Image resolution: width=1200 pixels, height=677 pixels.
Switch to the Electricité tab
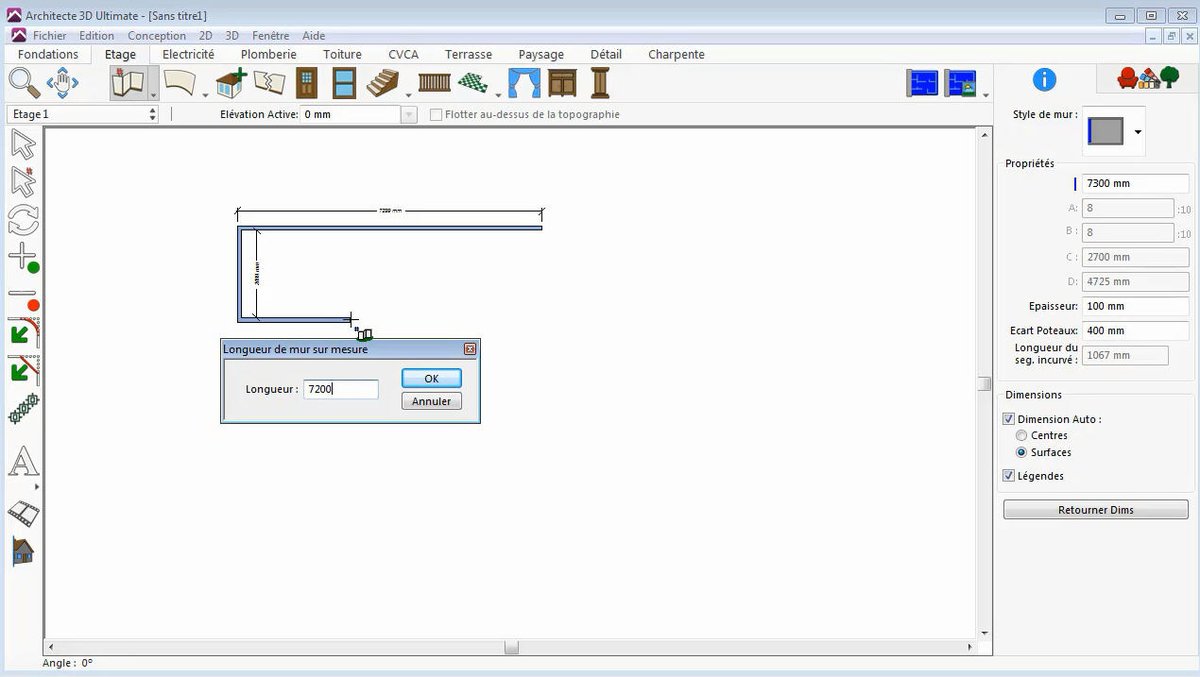[188, 54]
